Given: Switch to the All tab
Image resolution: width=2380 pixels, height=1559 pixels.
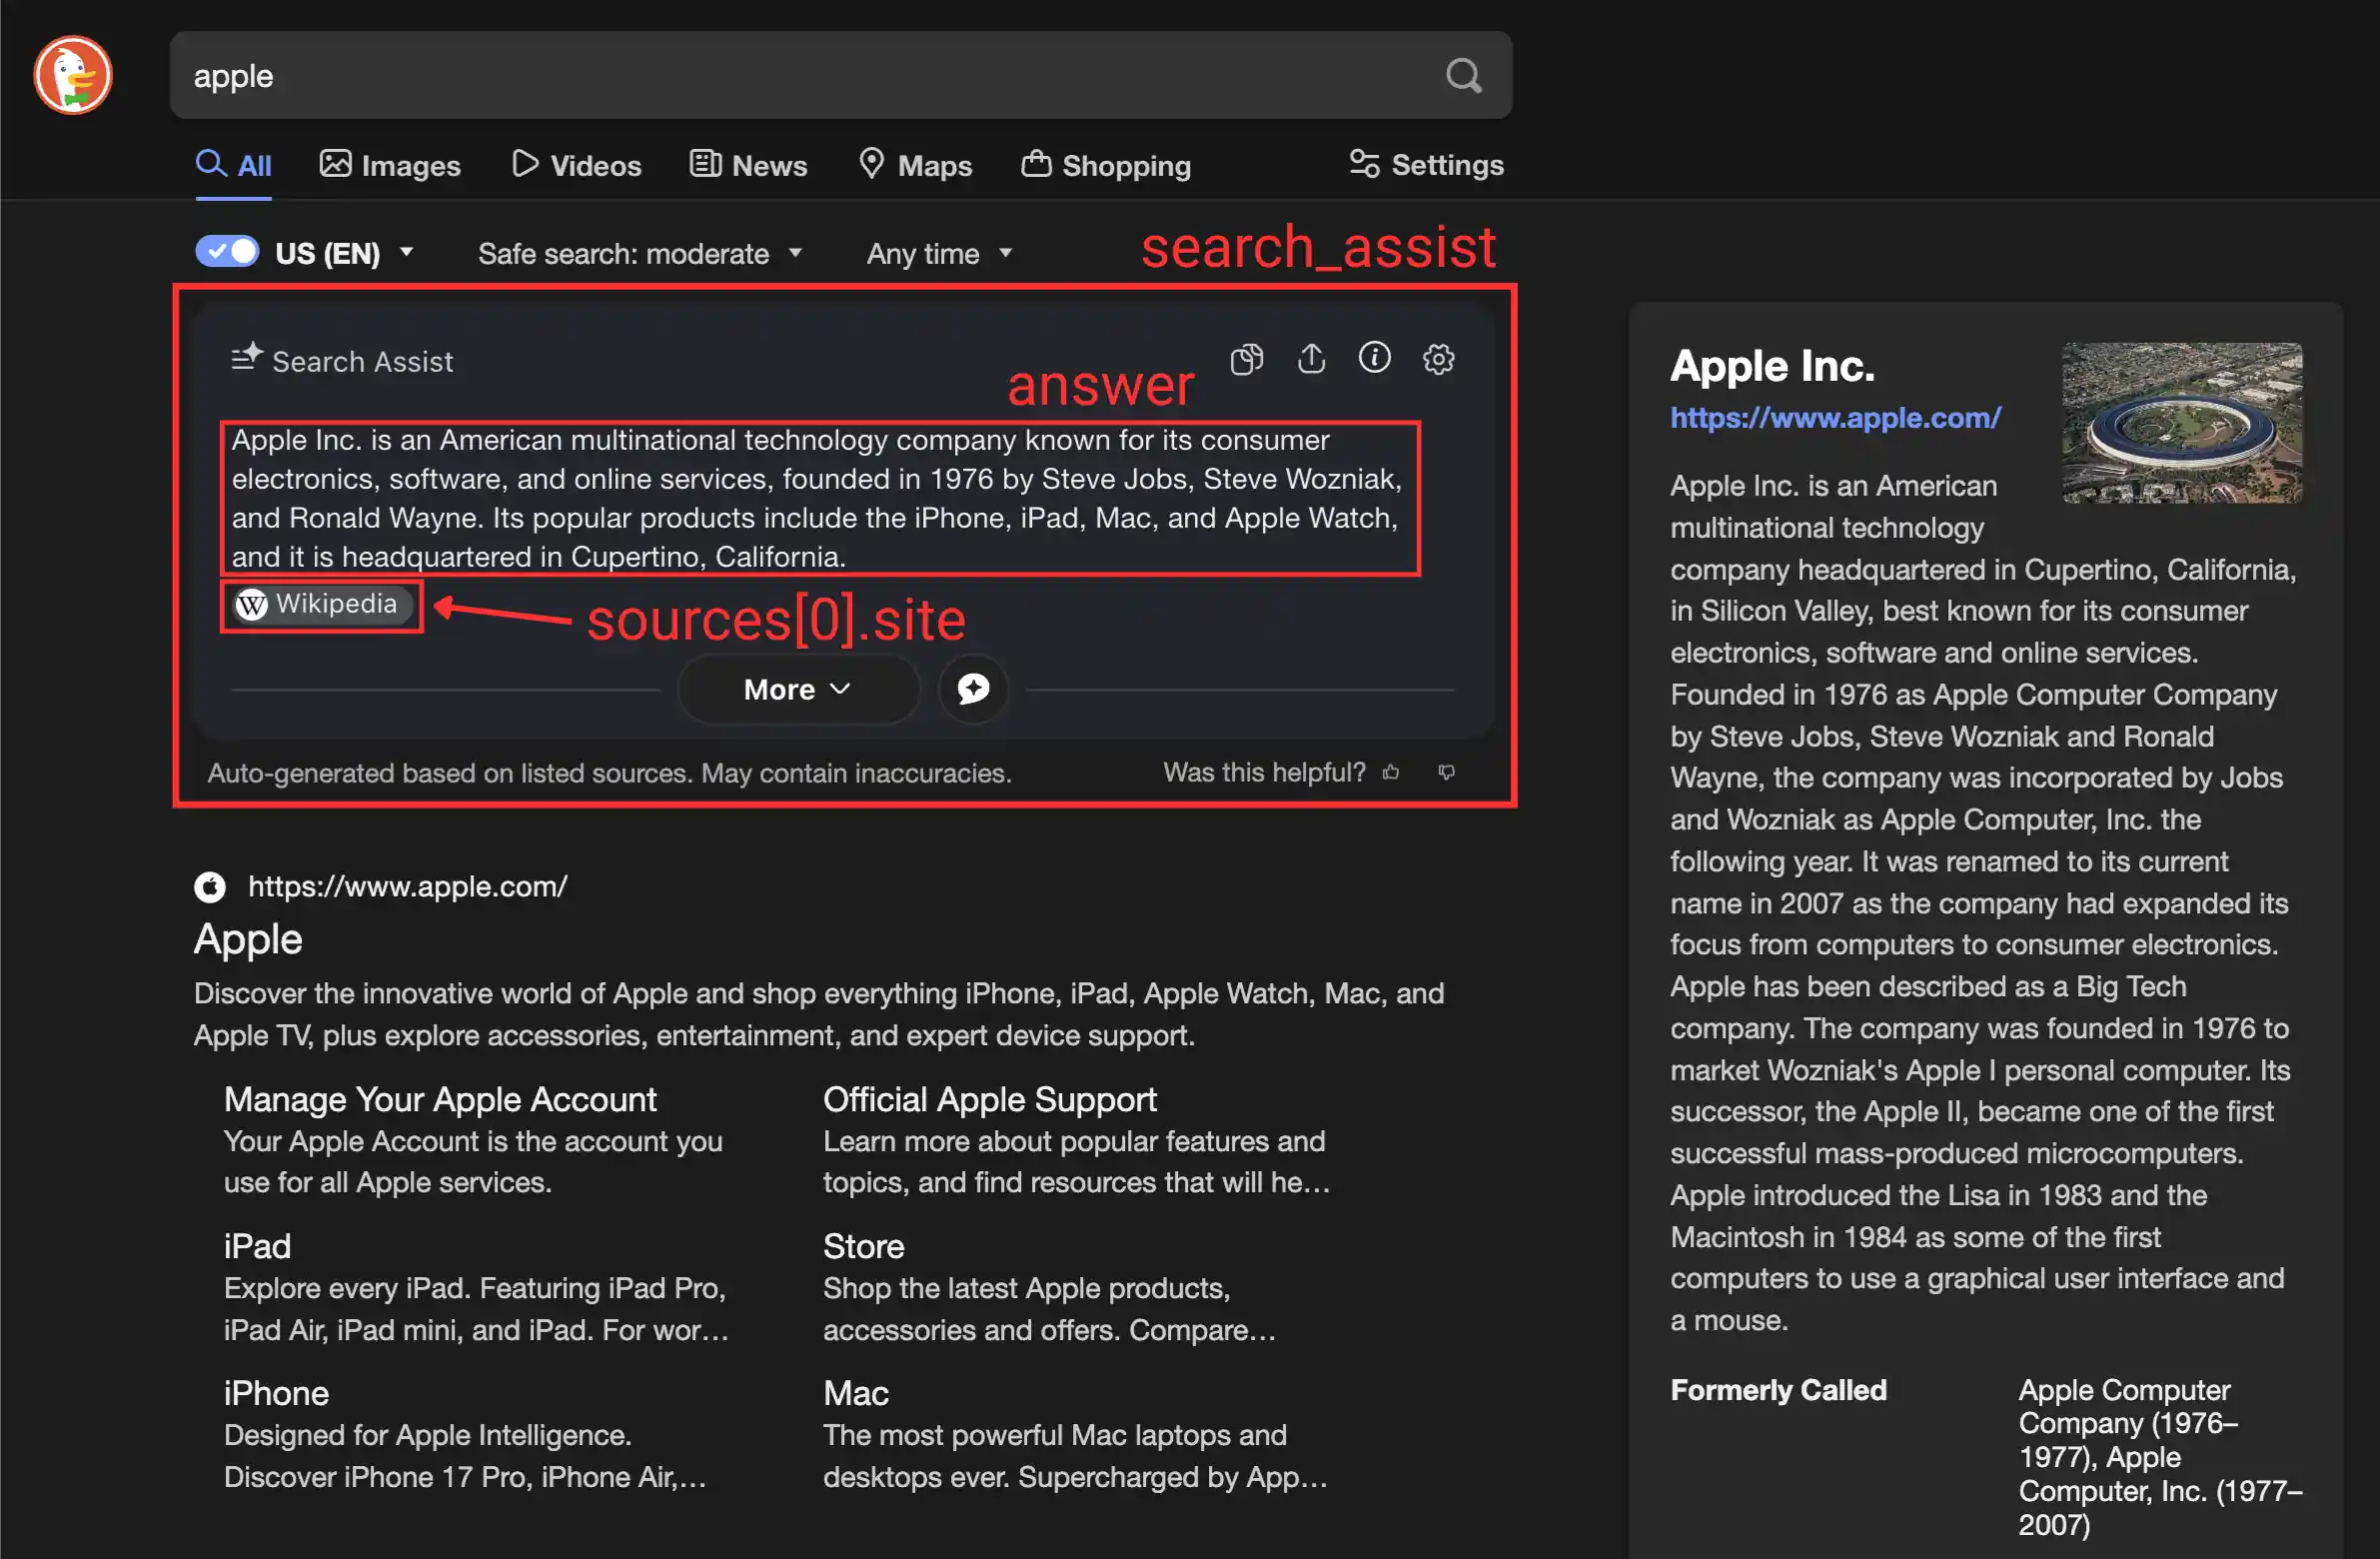Looking at the screenshot, I should 234,165.
